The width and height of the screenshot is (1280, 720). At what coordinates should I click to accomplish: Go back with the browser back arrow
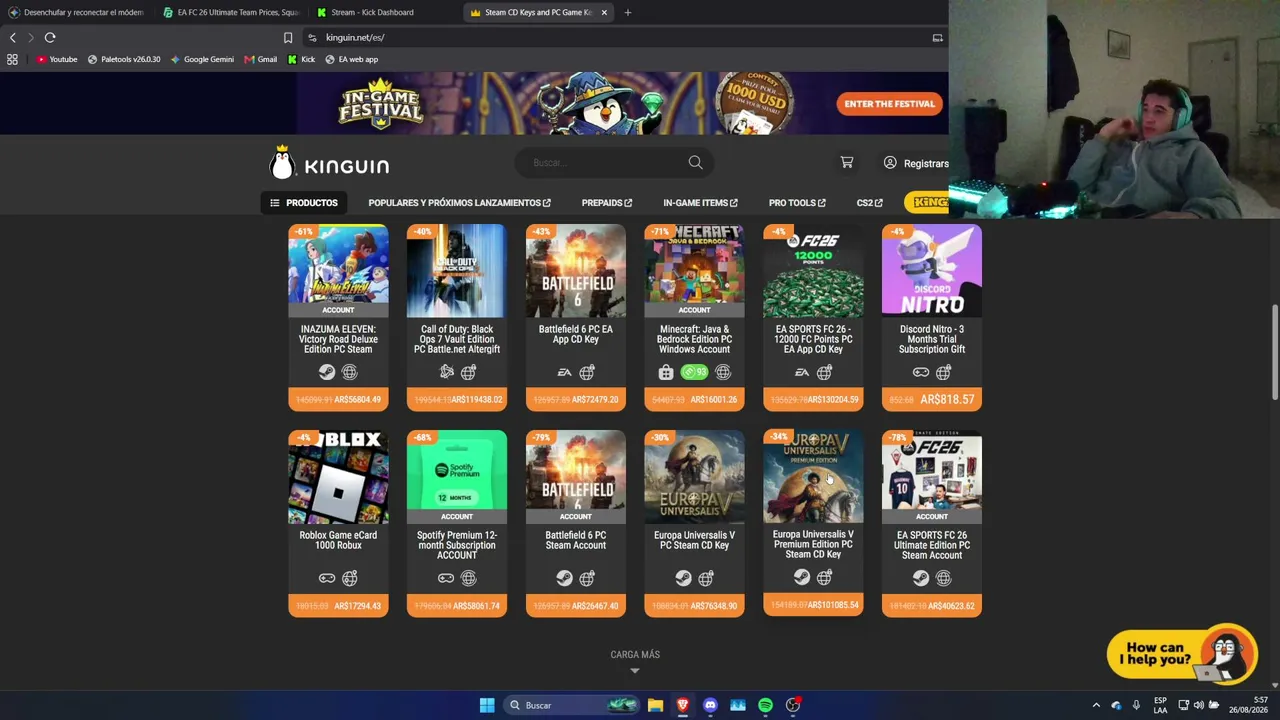[13, 37]
